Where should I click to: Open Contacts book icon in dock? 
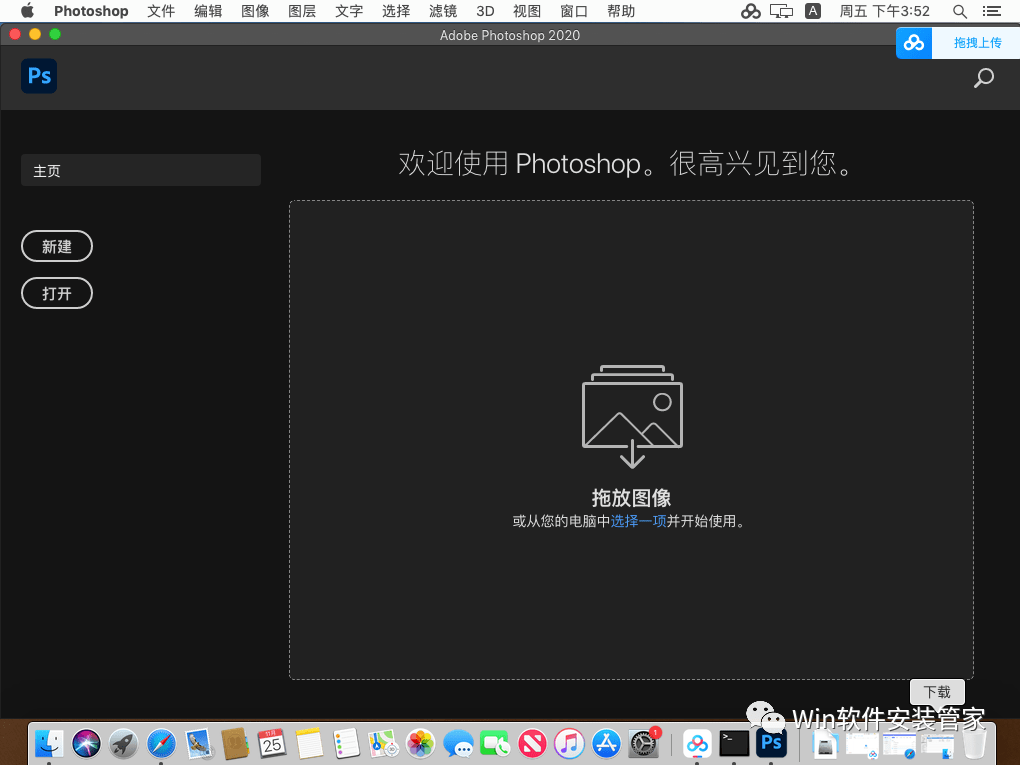235,744
